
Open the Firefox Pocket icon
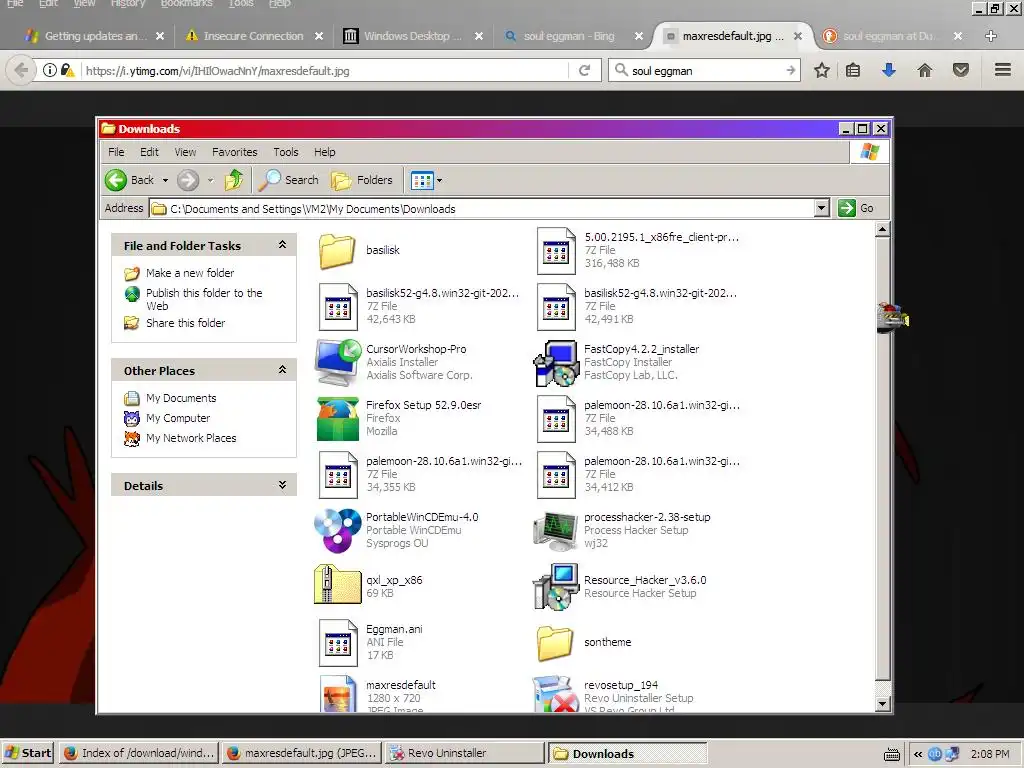coord(961,71)
